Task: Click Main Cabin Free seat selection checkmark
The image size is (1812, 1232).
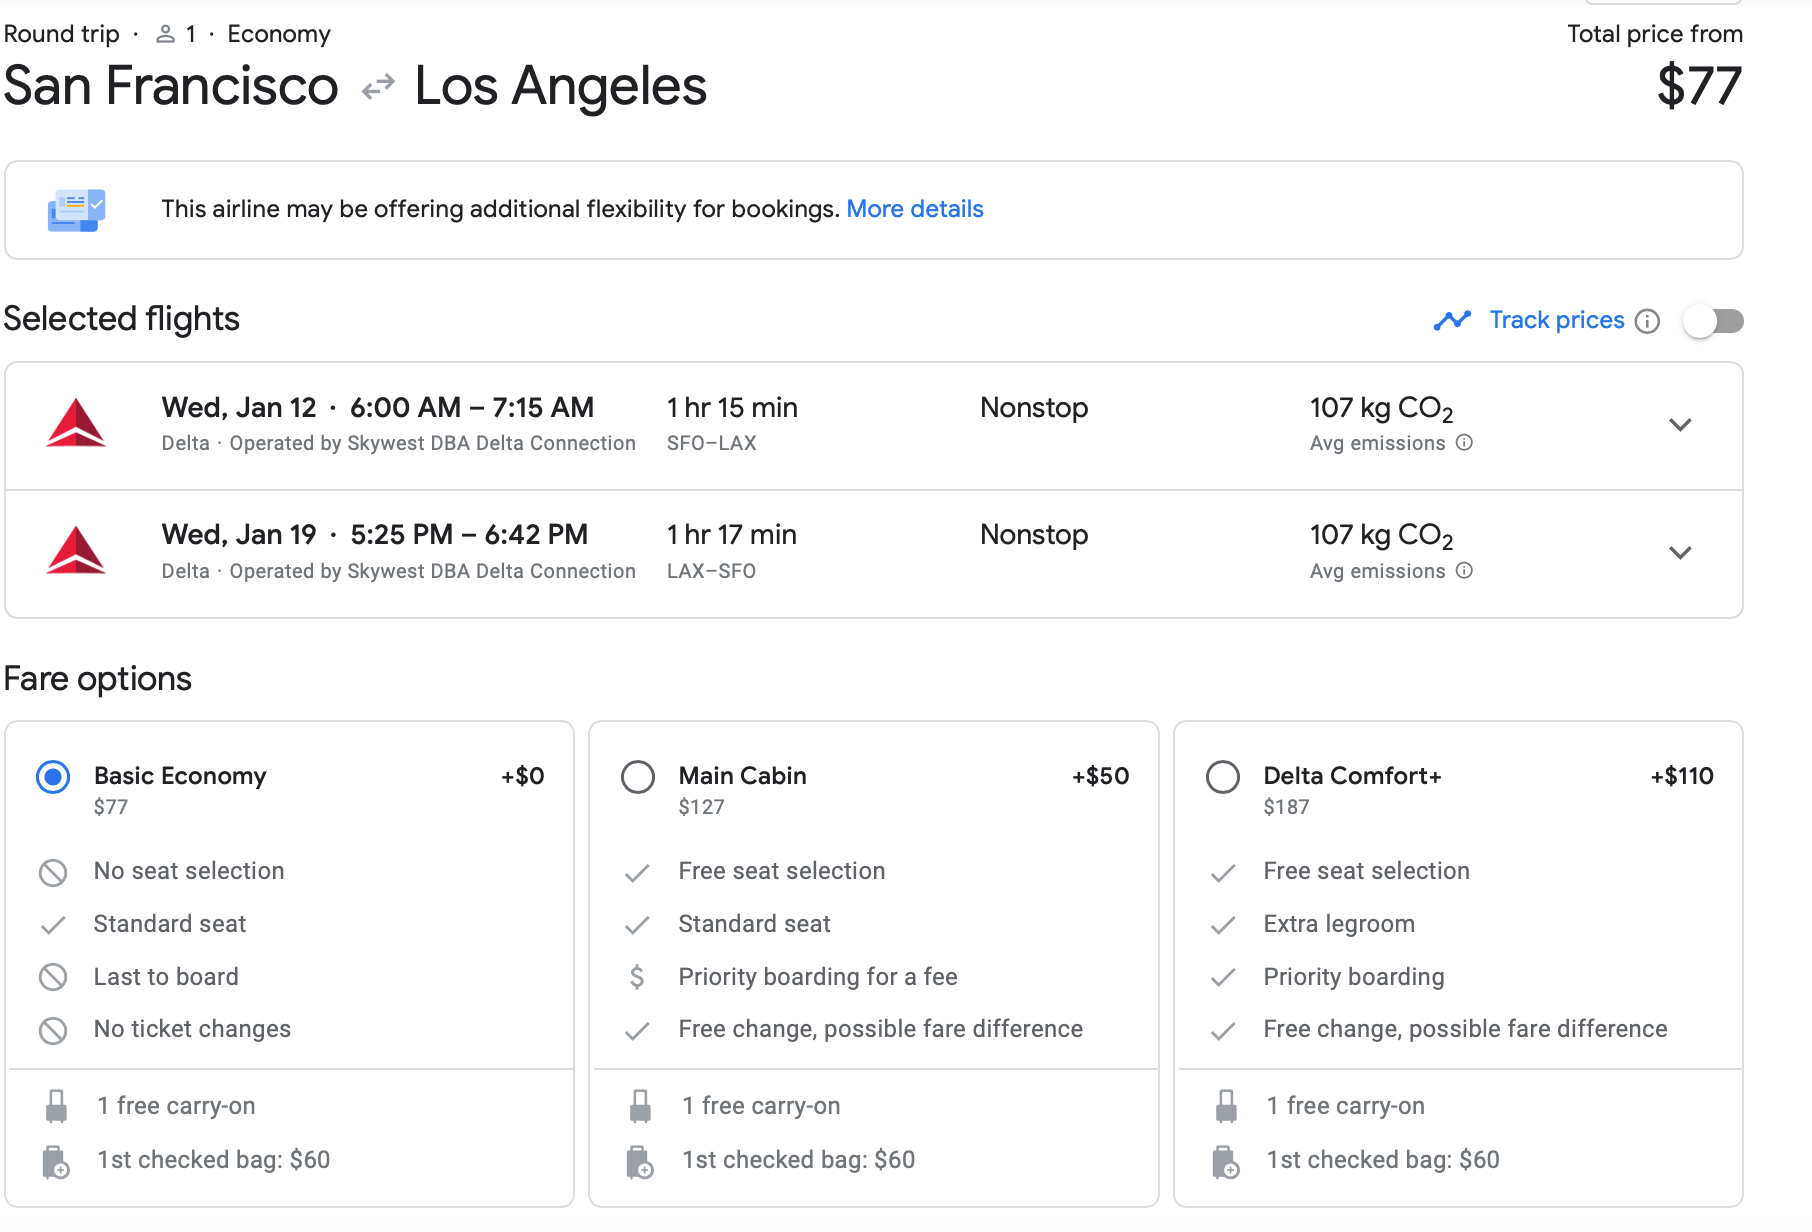Action: pos(637,873)
